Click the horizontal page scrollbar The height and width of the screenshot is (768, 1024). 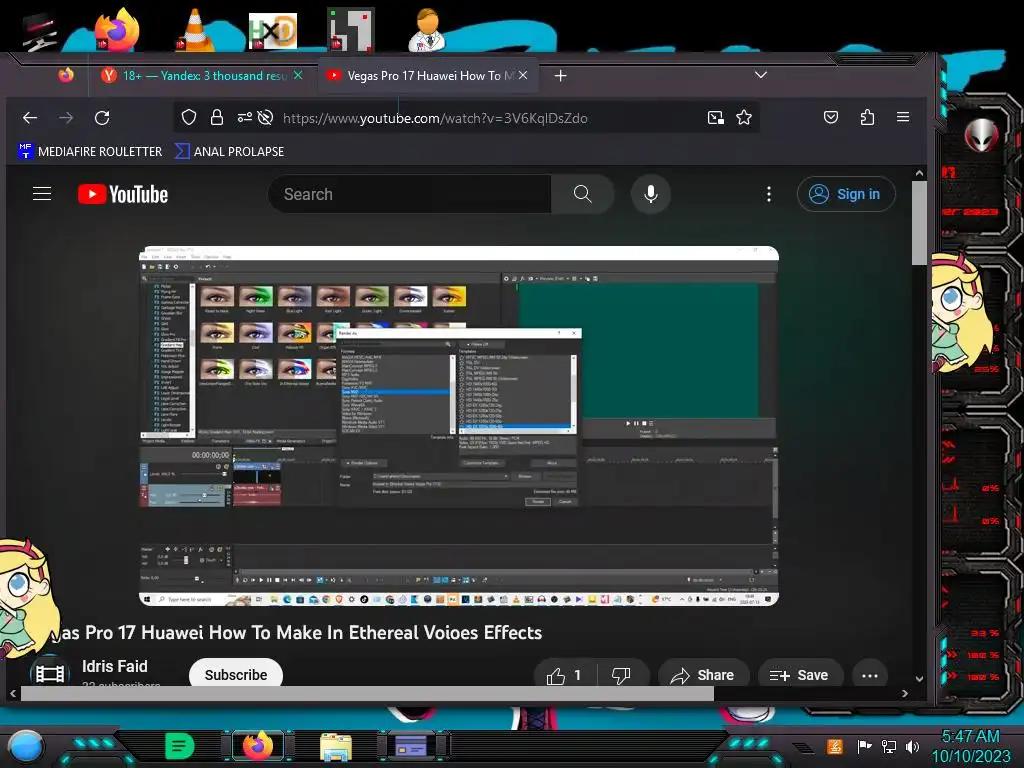367,694
